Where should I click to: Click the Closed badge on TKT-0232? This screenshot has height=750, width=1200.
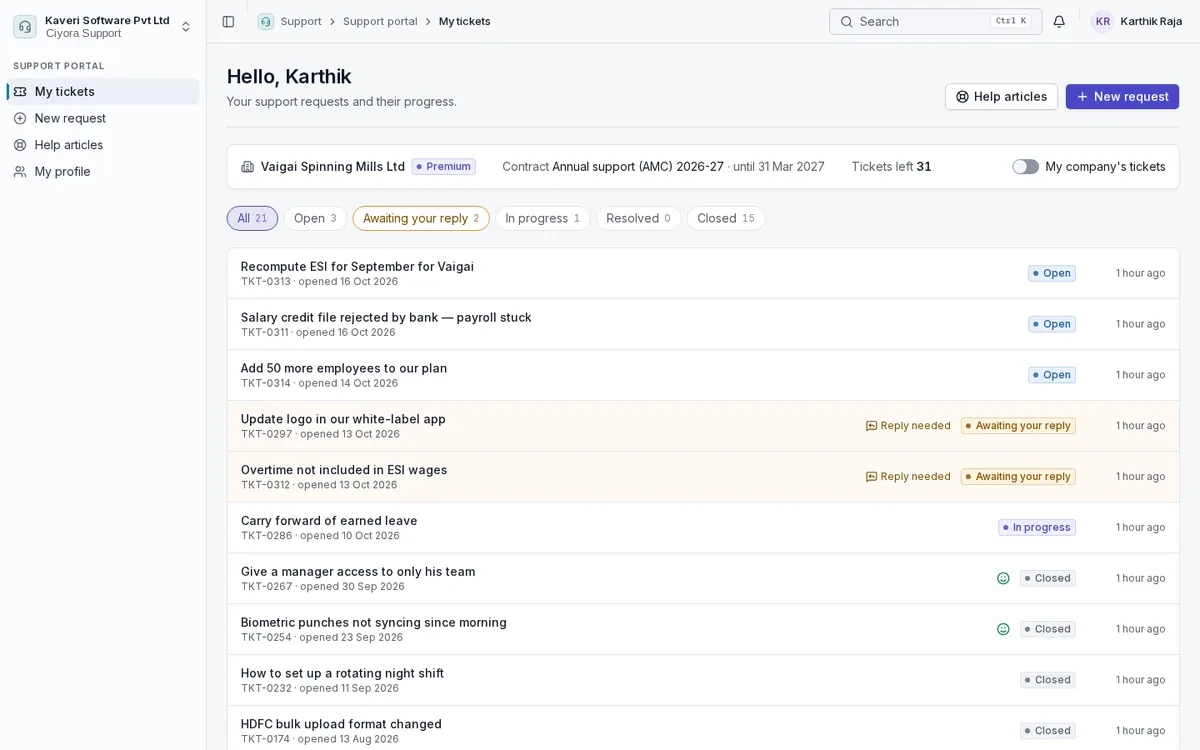1048,680
